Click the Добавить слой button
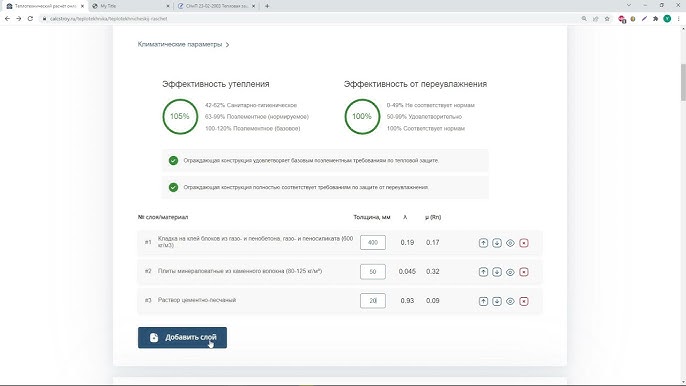Viewport: 686px width, 386px height. 182,337
